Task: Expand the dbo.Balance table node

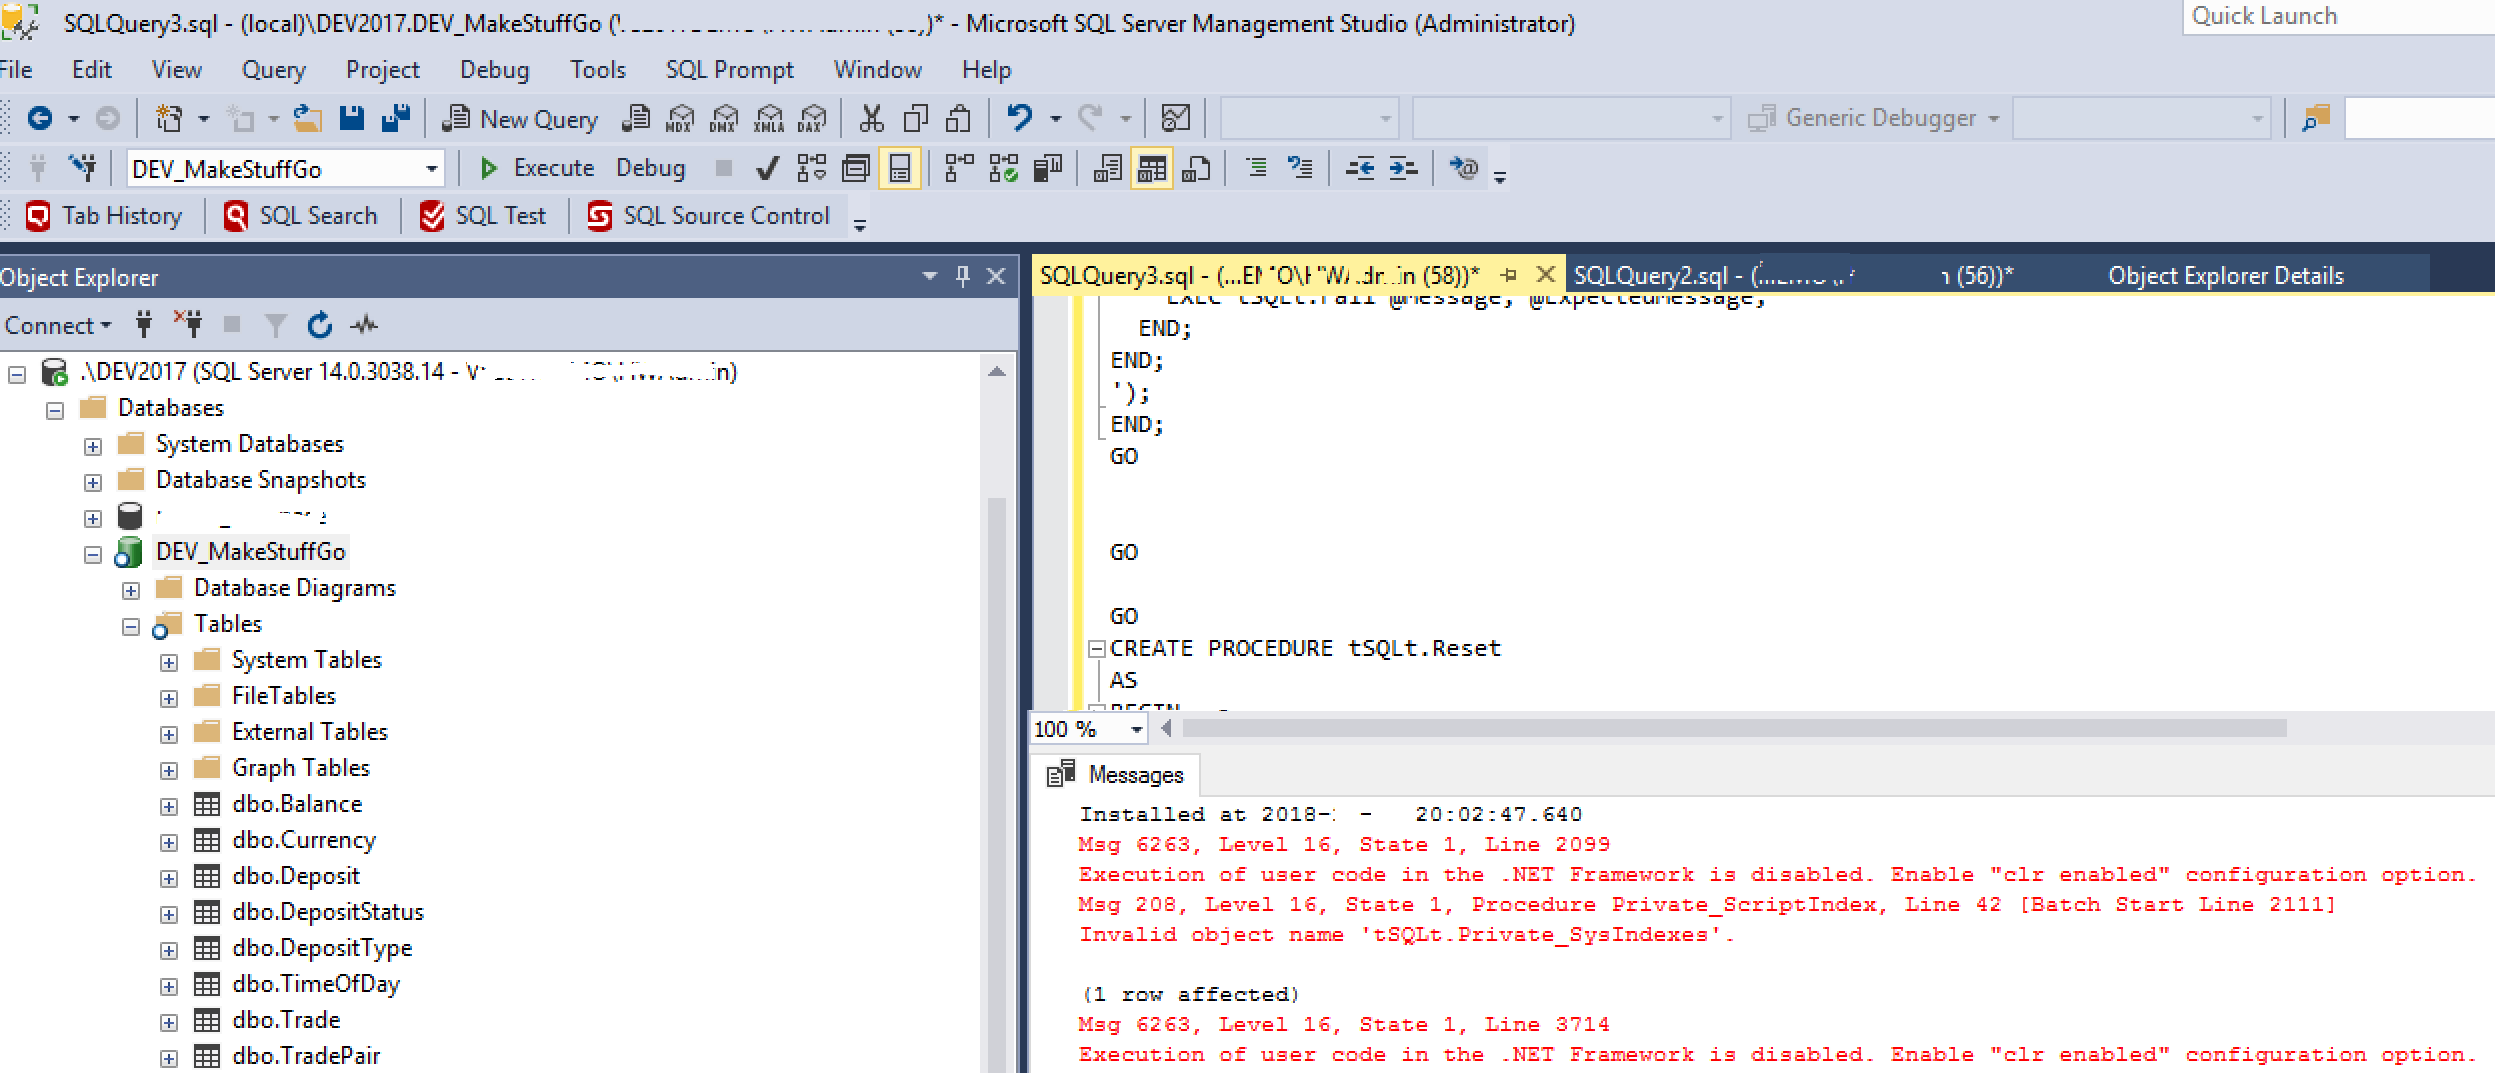Action: 169,806
